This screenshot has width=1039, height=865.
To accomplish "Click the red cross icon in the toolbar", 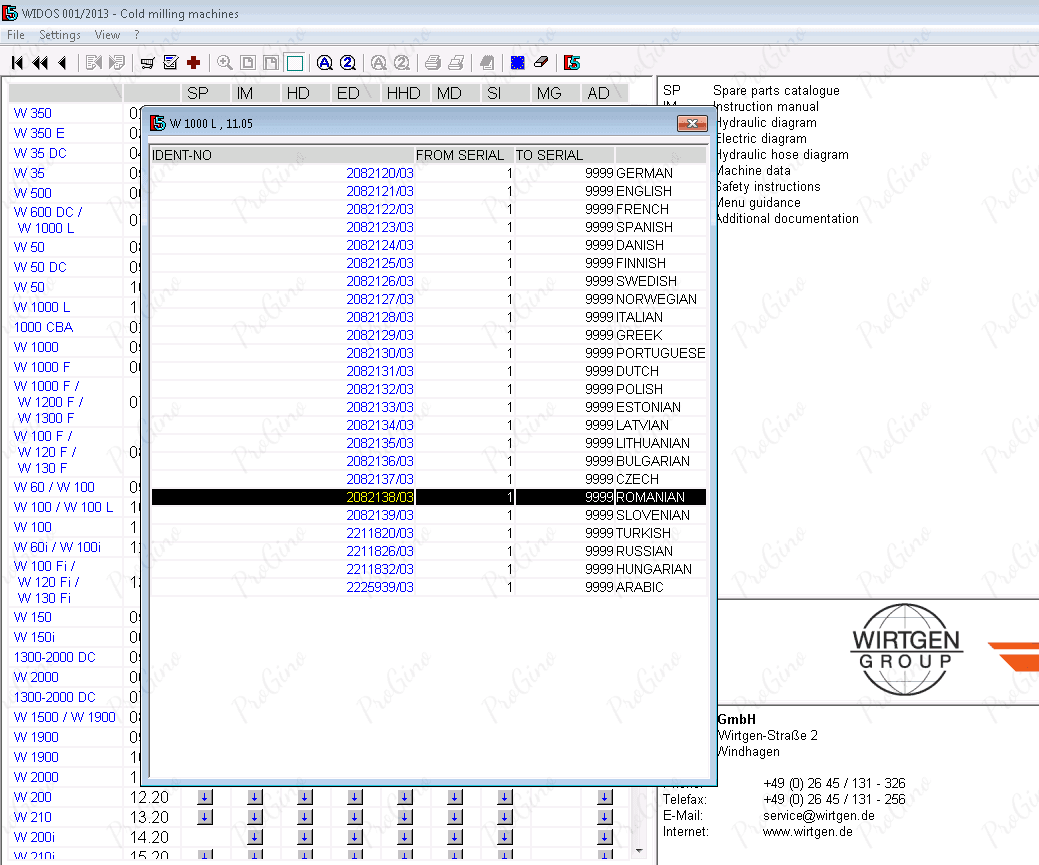I will pos(193,63).
